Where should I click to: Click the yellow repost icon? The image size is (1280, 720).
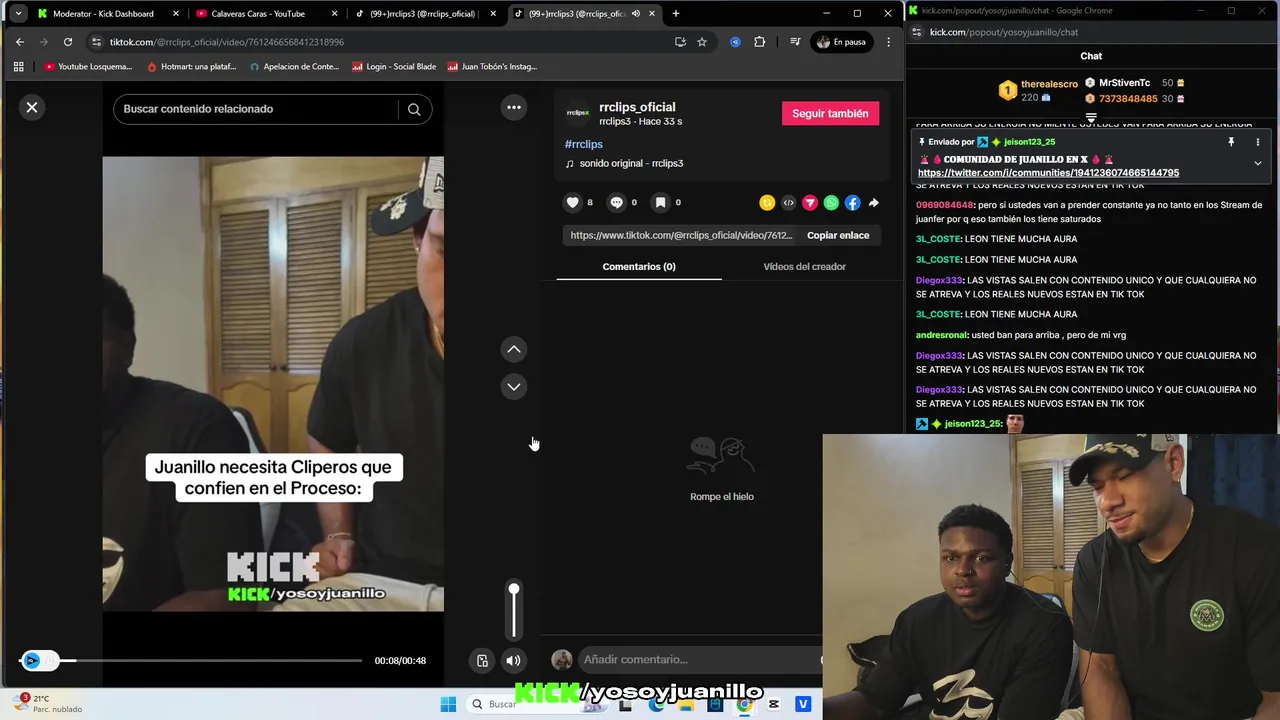click(x=767, y=203)
